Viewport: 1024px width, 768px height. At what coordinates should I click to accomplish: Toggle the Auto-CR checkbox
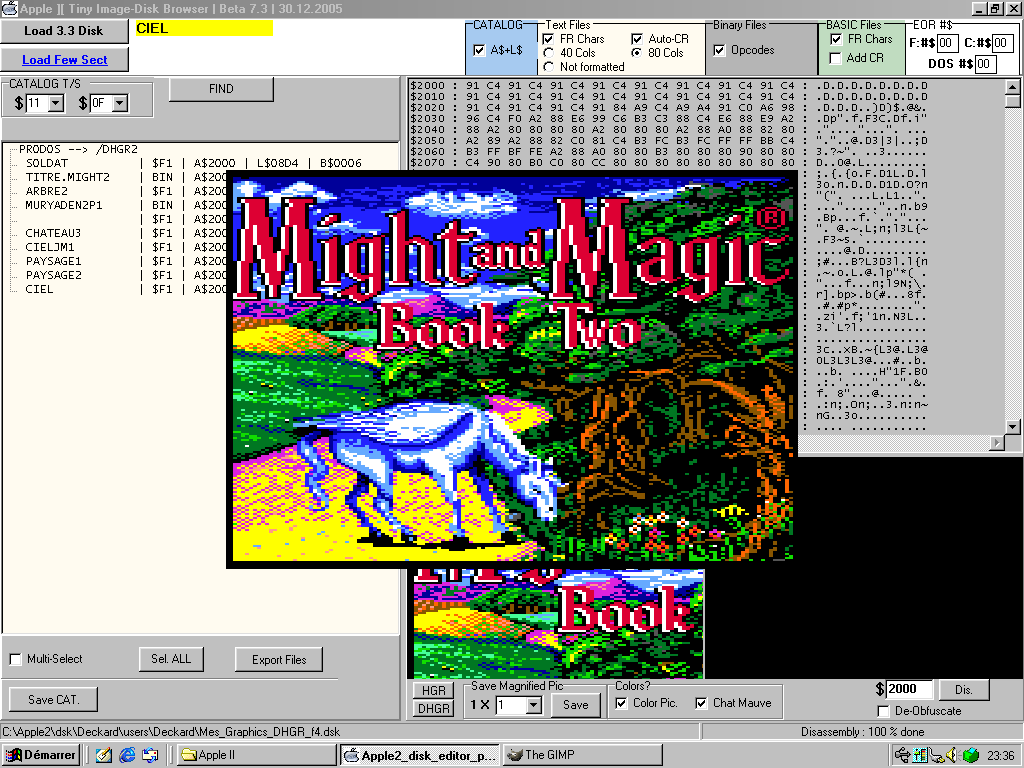(x=637, y=39)
